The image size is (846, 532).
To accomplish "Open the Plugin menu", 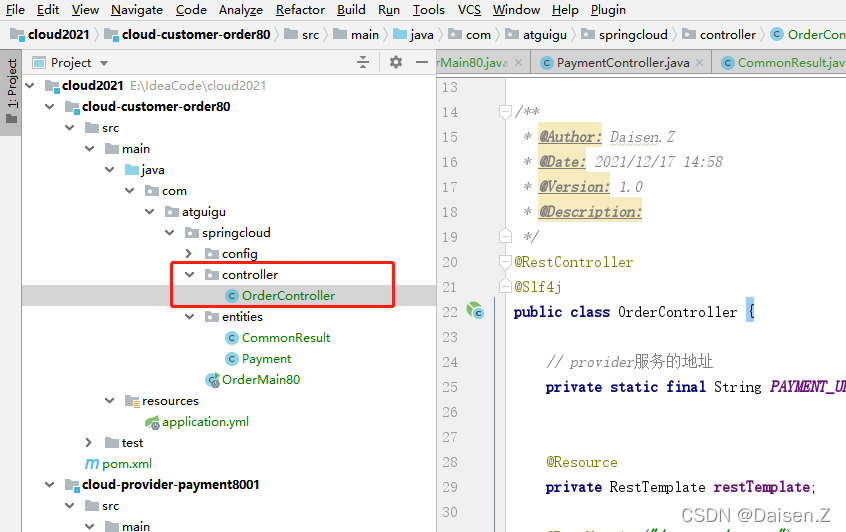I will coord(608,10).
